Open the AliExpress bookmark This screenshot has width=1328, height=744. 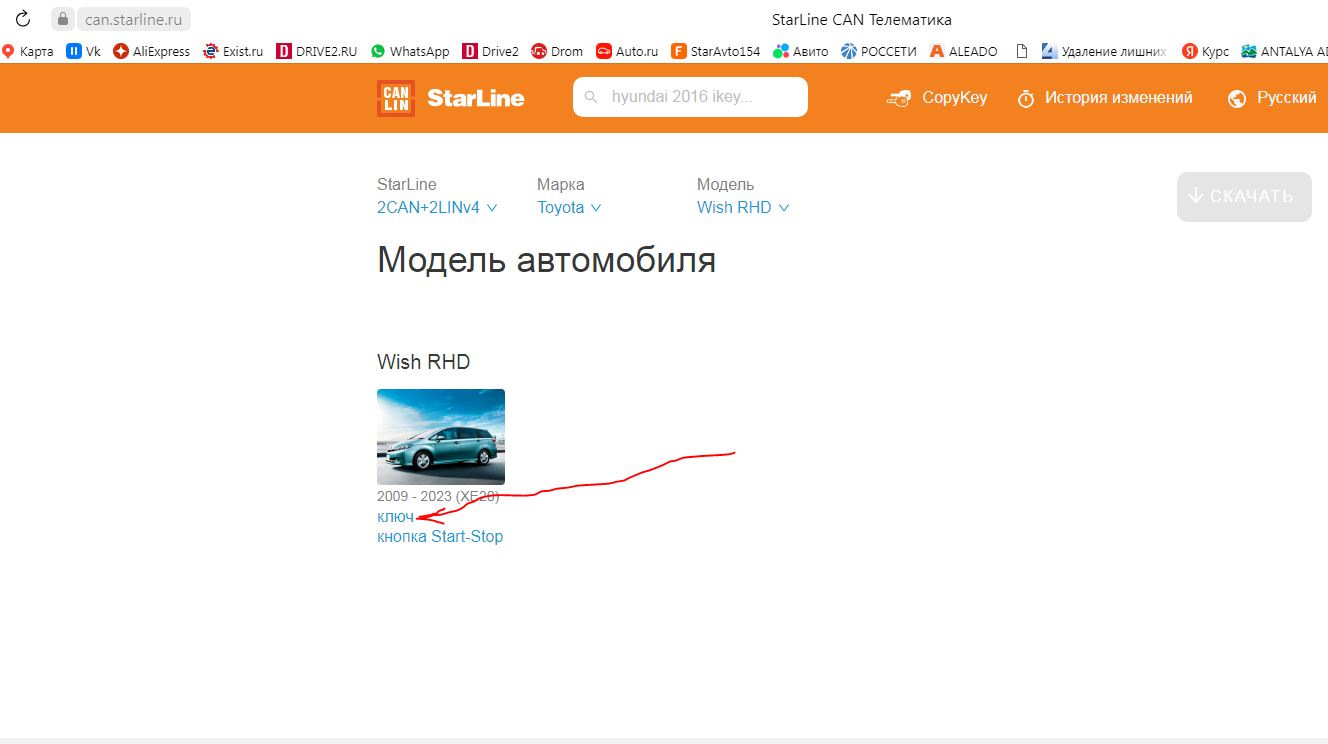[152, 51]
